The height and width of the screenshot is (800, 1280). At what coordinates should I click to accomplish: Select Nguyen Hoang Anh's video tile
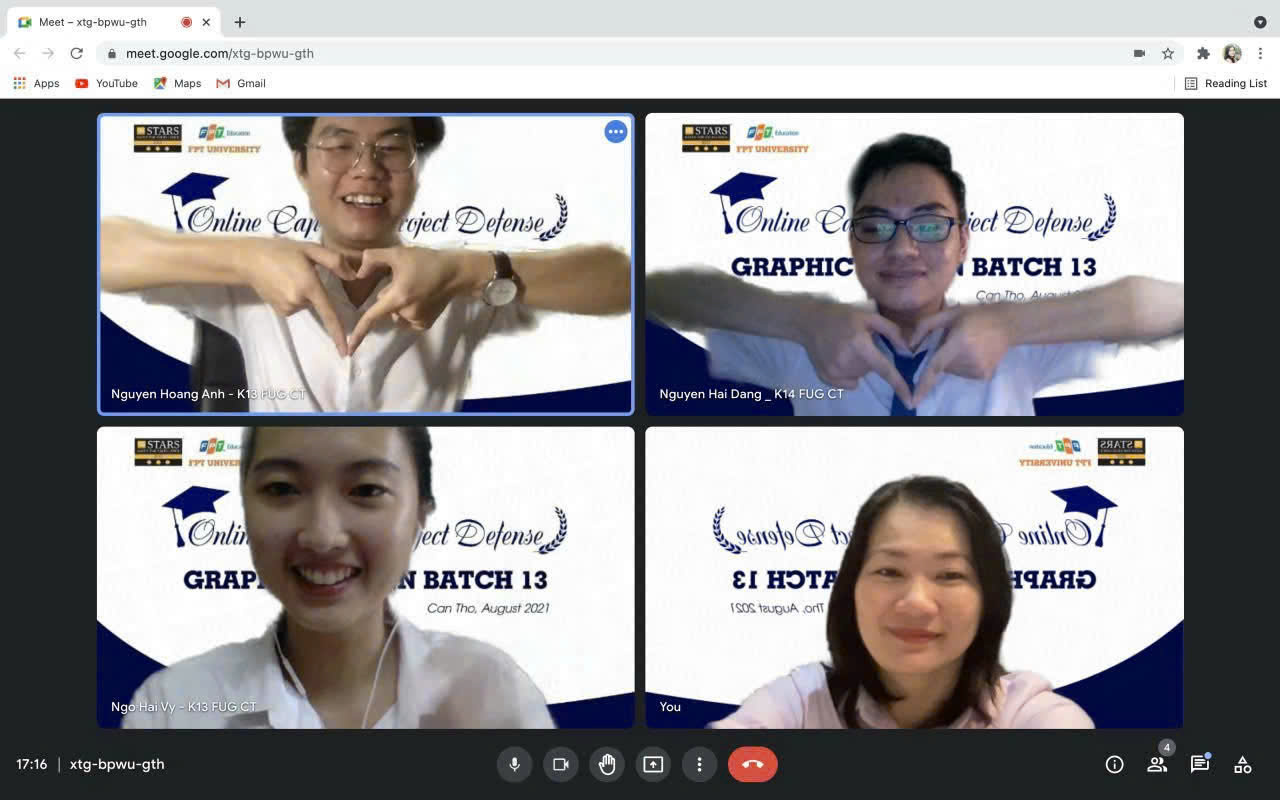click(x=365, y=264)
